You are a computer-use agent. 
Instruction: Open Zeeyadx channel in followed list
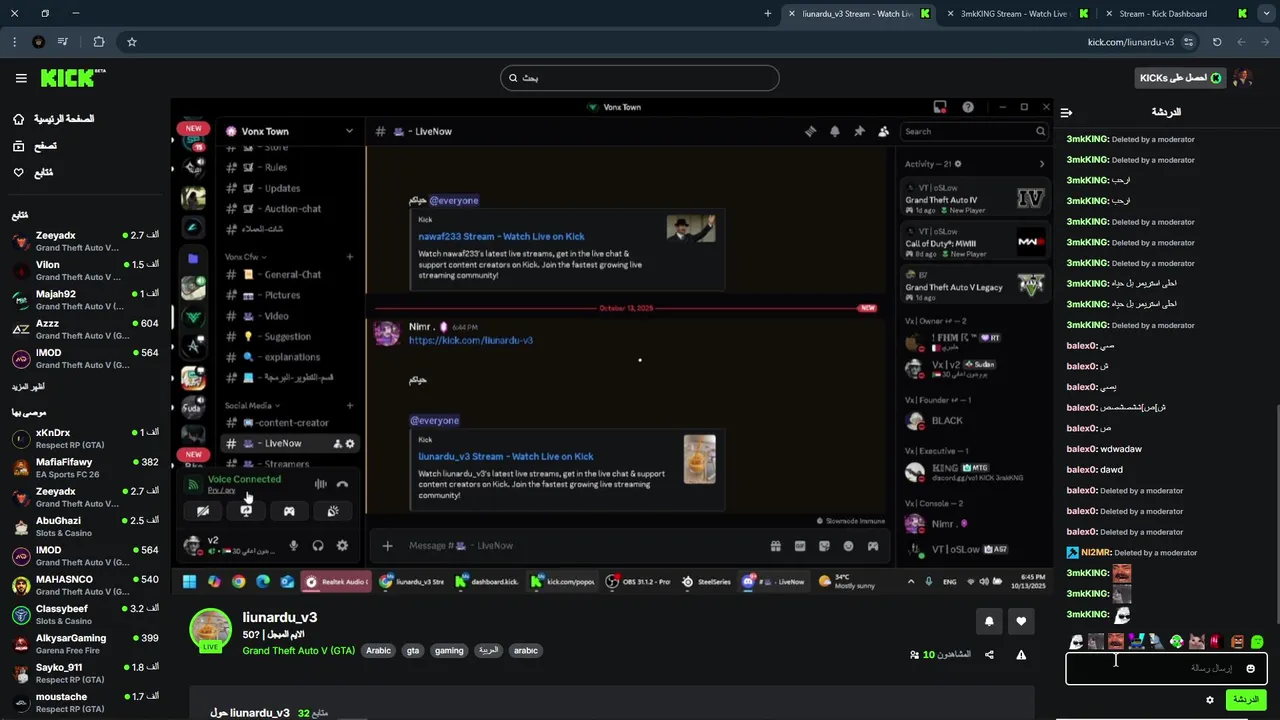85,241
